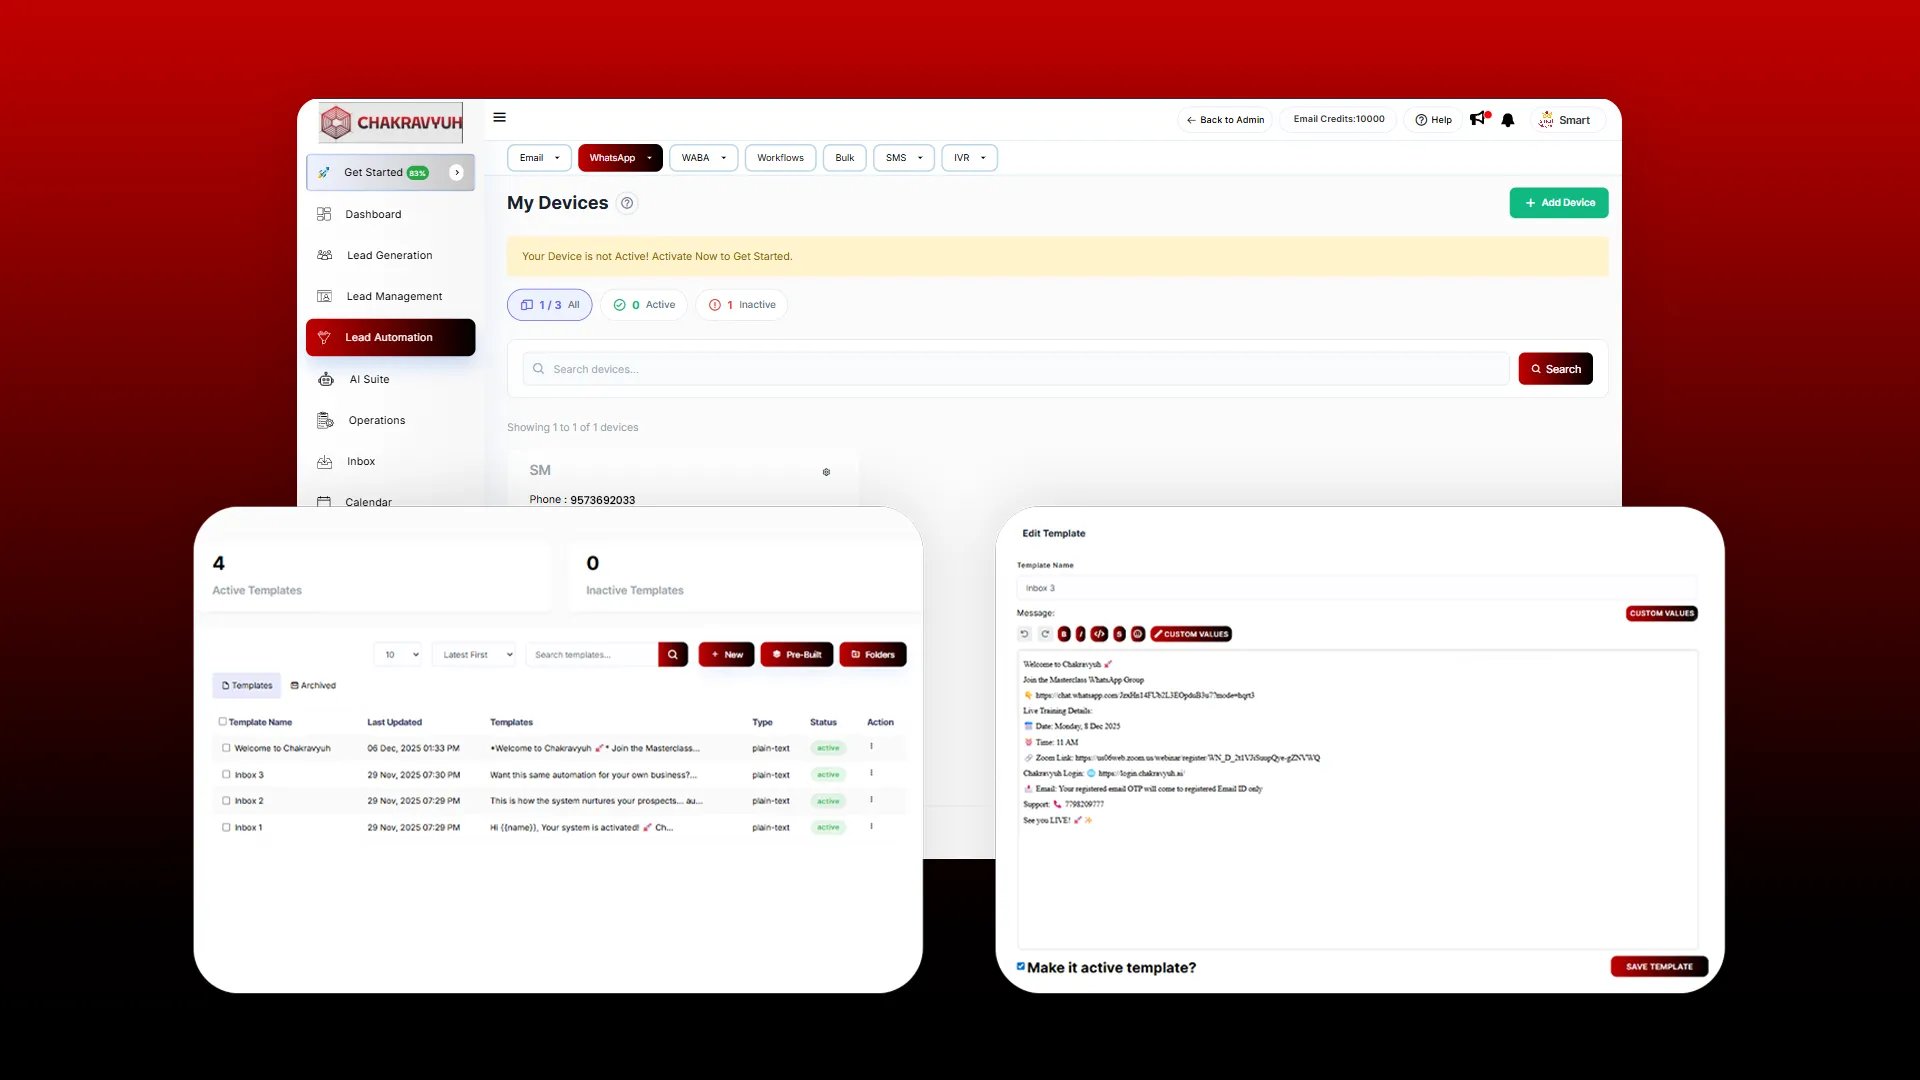Click the Chakravyuh logo in the sidebar
This screenshot has width=1920, height=1080.
391,123
